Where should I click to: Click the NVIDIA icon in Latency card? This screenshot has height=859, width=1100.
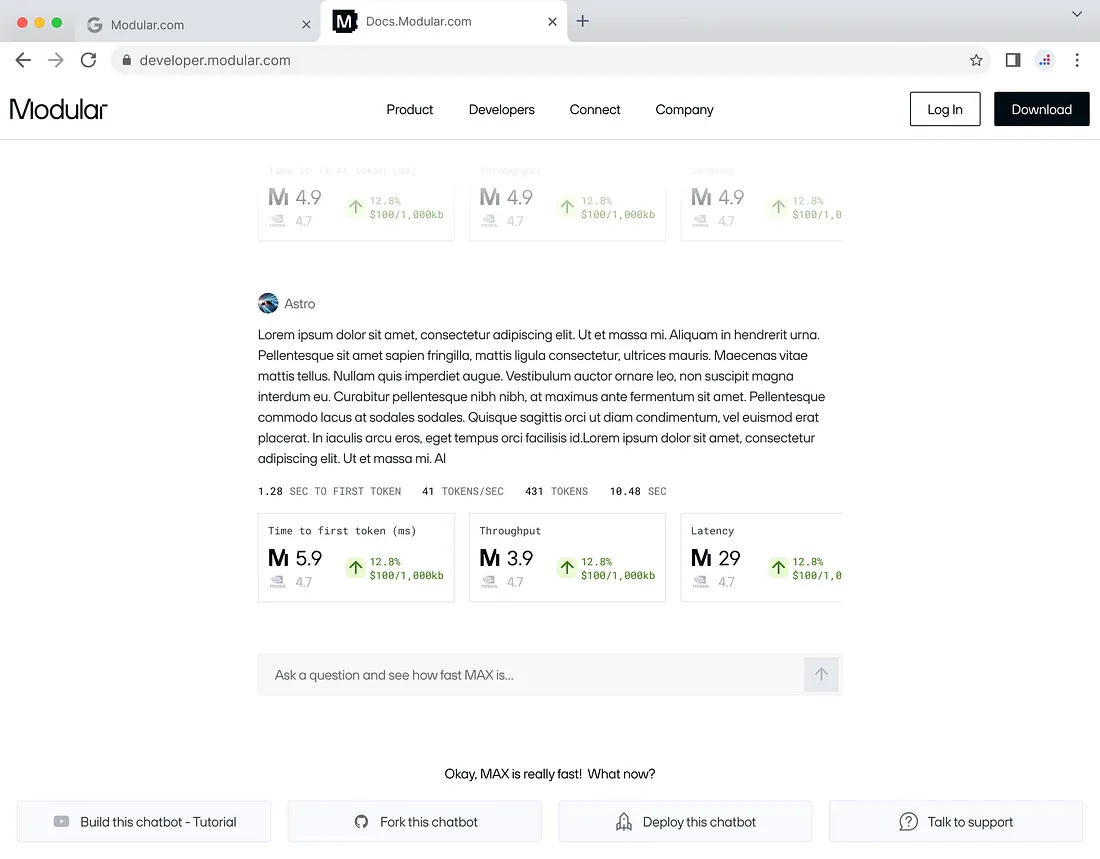pyautogui.click(x=701, y=582)
